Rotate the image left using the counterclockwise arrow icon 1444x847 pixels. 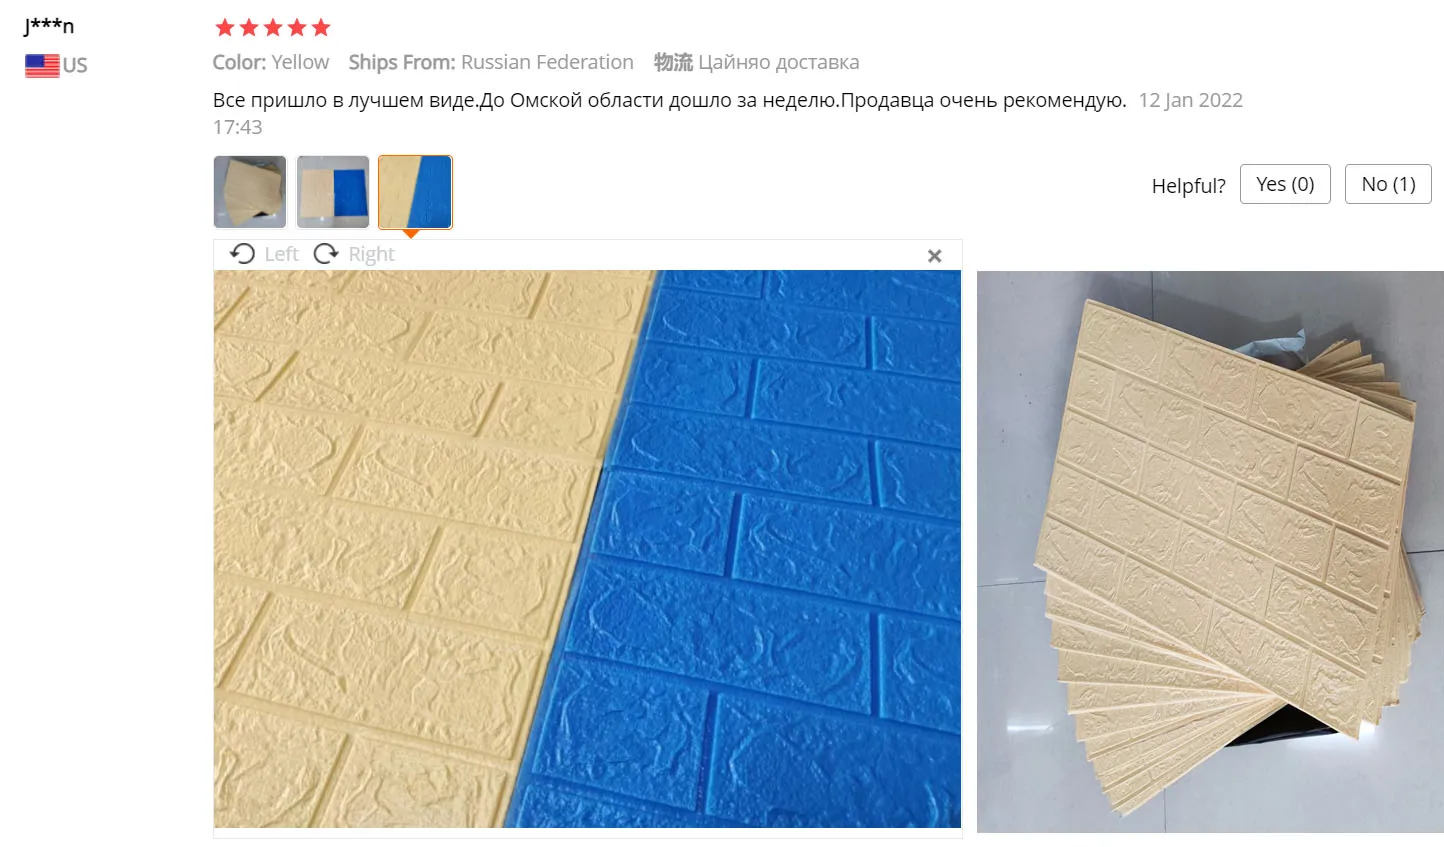(242, 254)
